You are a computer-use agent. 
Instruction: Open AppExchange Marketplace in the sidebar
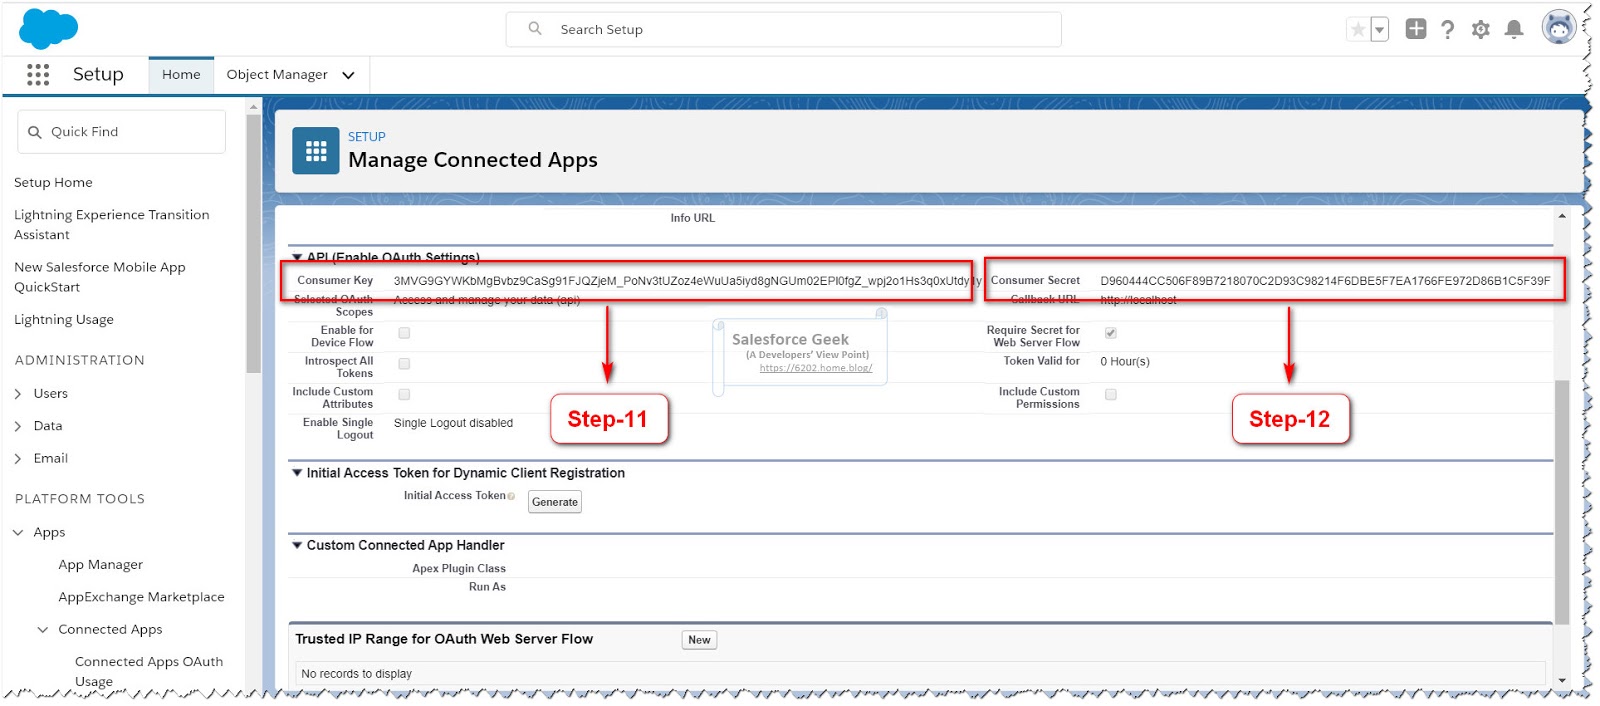tap(141, 597)
